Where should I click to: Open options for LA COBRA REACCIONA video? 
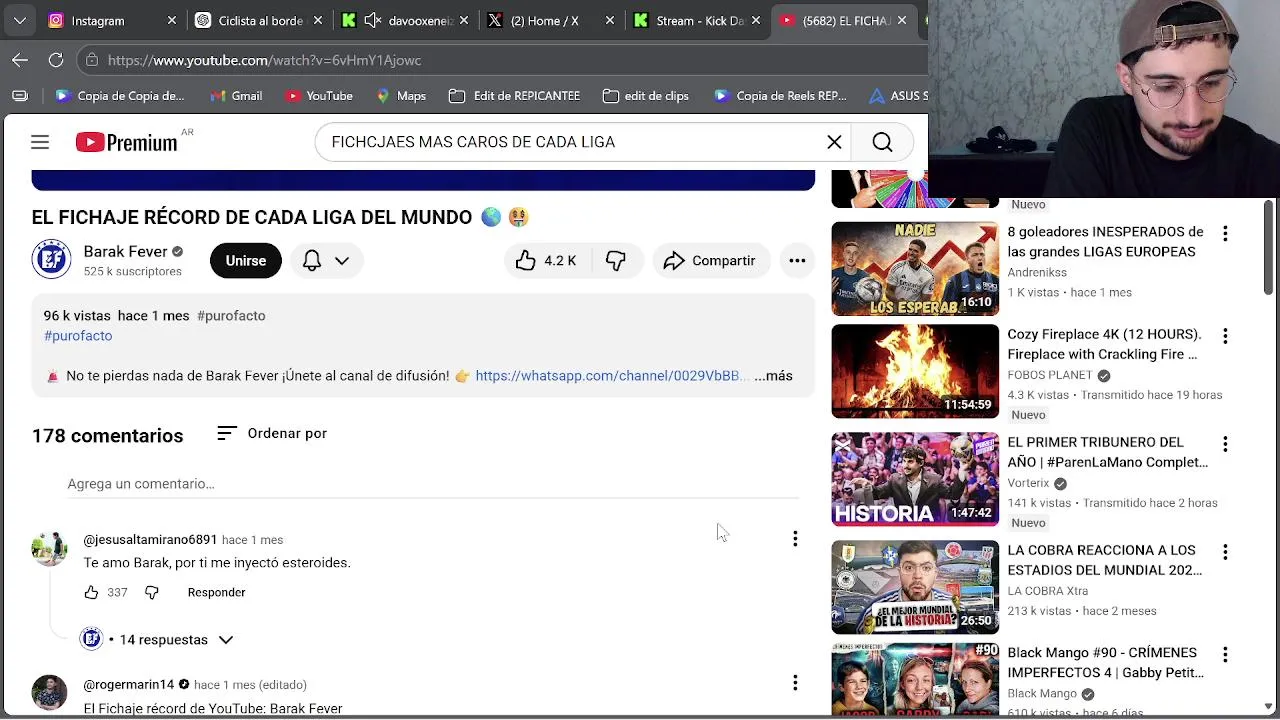tap(1225, 552)
